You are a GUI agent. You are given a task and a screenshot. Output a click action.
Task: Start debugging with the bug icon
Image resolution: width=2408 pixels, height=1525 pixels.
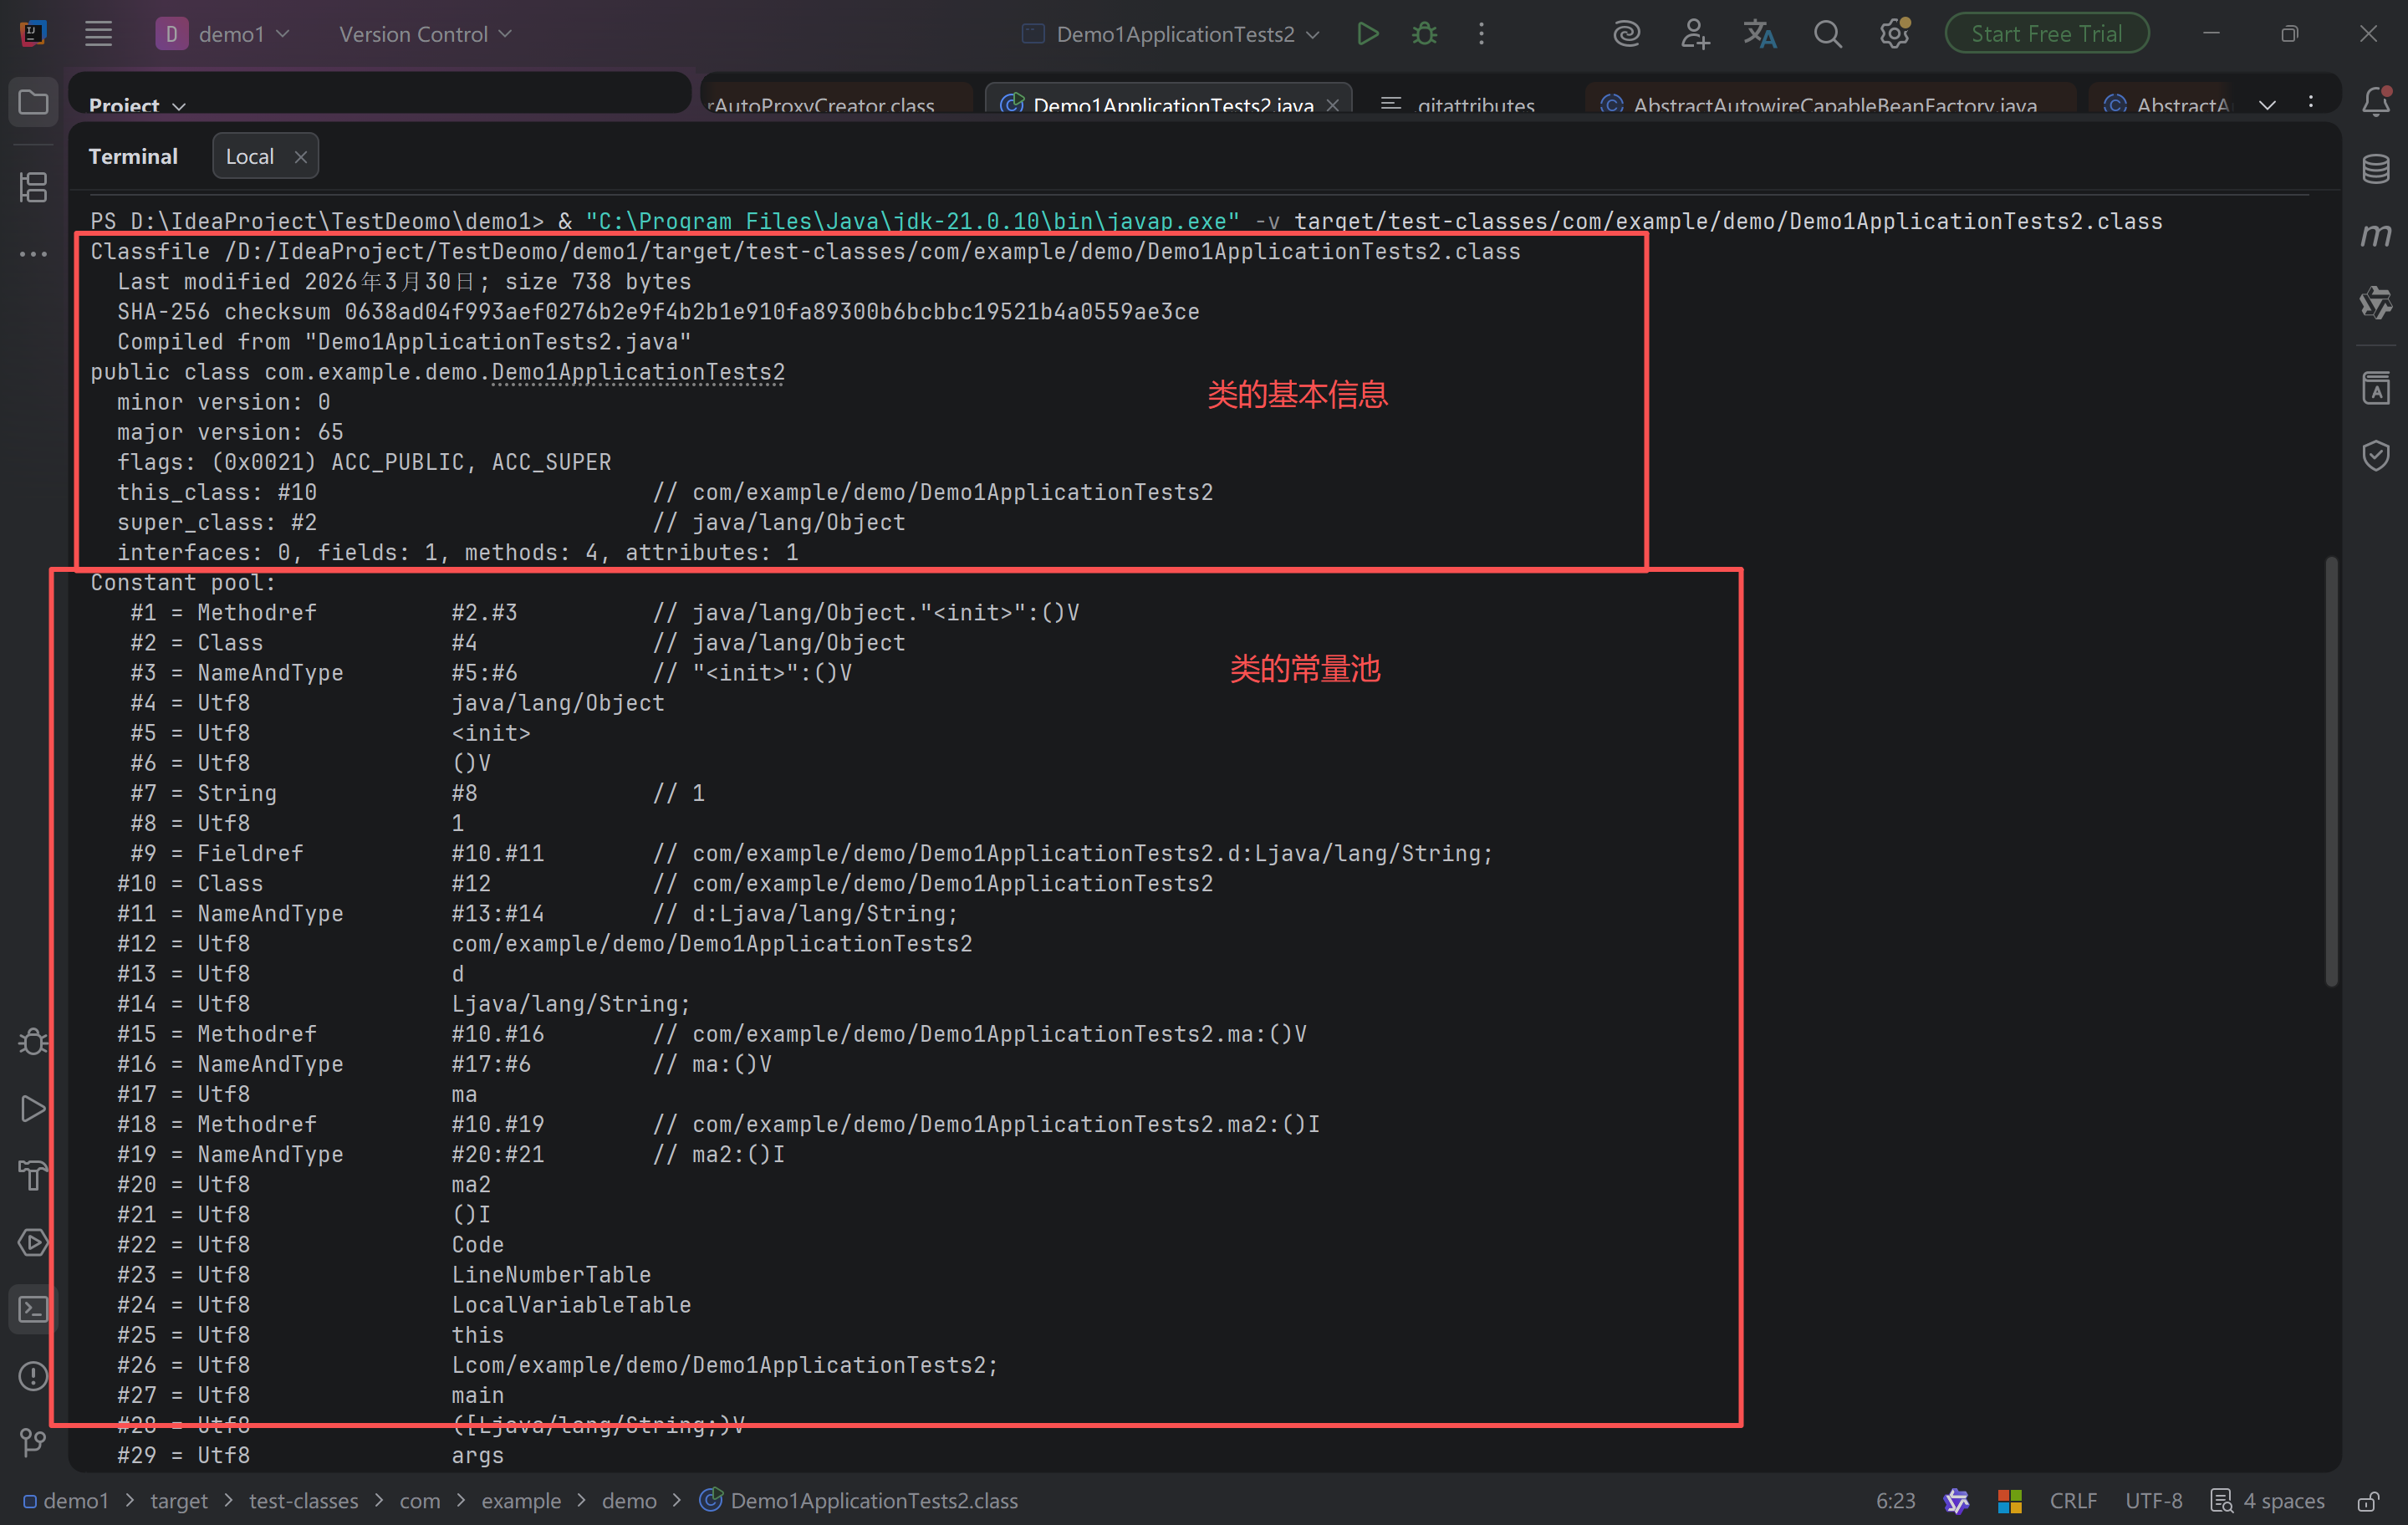(1424, 34)
